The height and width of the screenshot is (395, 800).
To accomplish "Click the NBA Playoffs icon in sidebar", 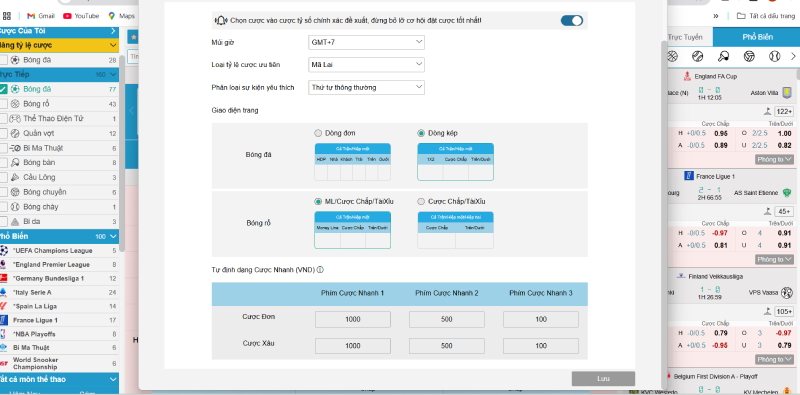I will (4, 334).
